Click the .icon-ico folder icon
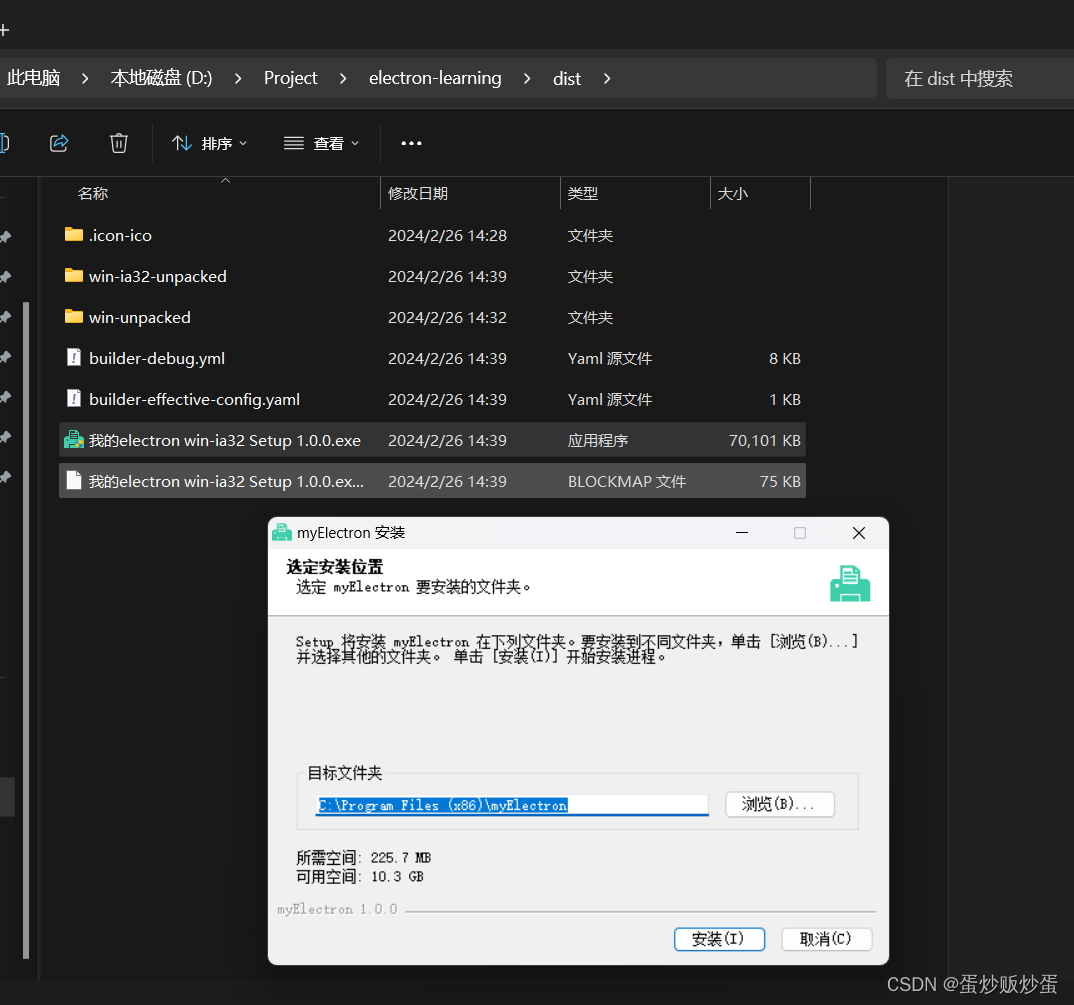 (74, 234)
